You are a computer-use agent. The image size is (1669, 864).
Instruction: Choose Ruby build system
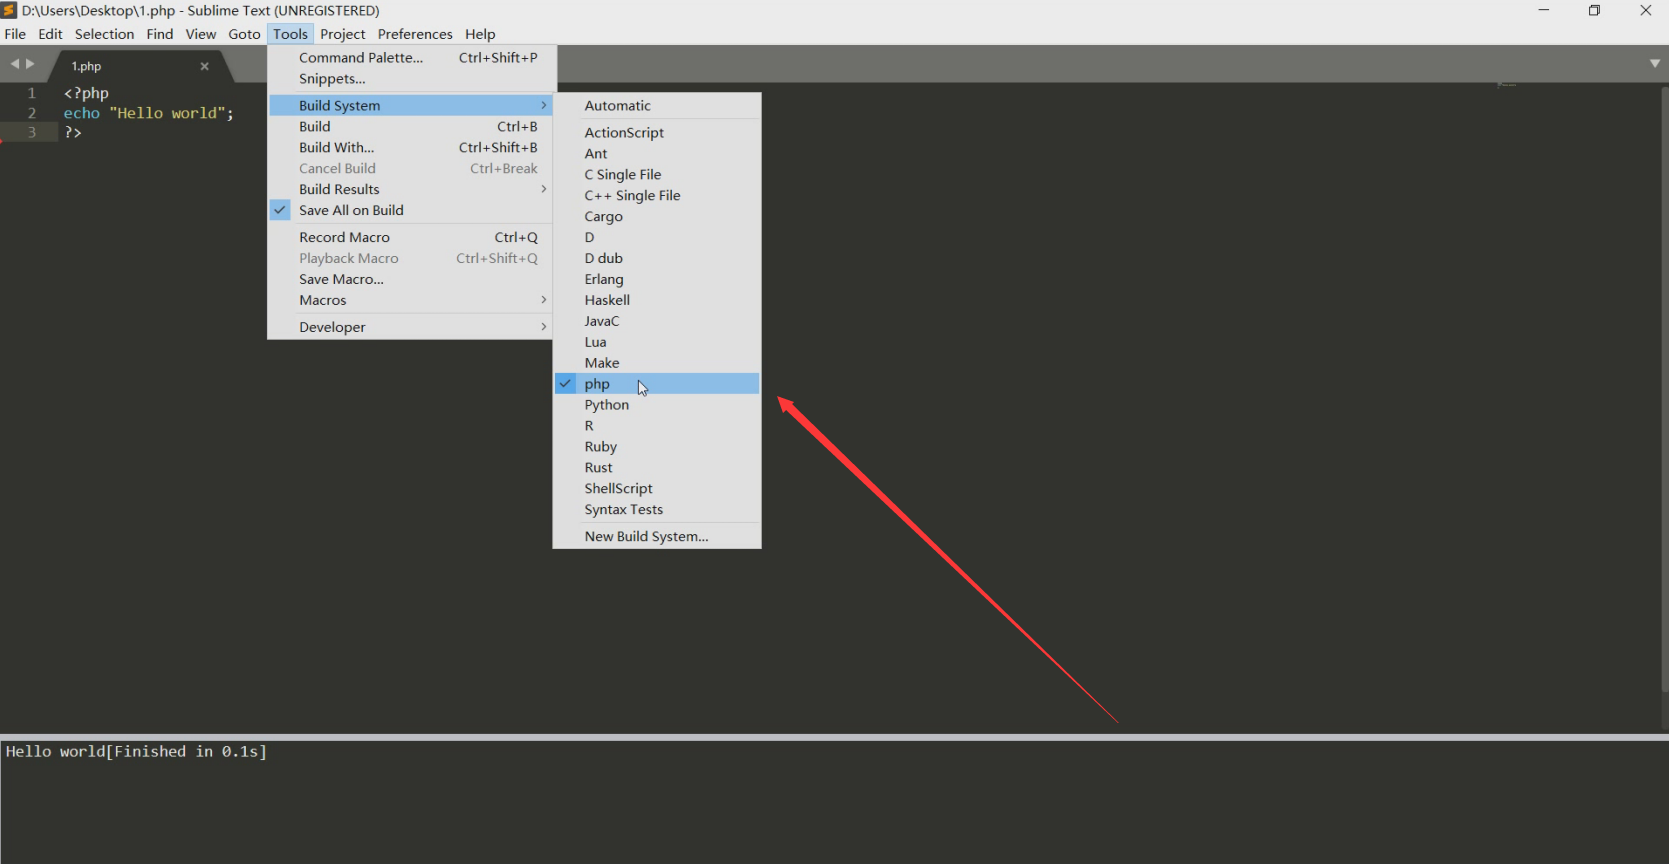(657, 447)
